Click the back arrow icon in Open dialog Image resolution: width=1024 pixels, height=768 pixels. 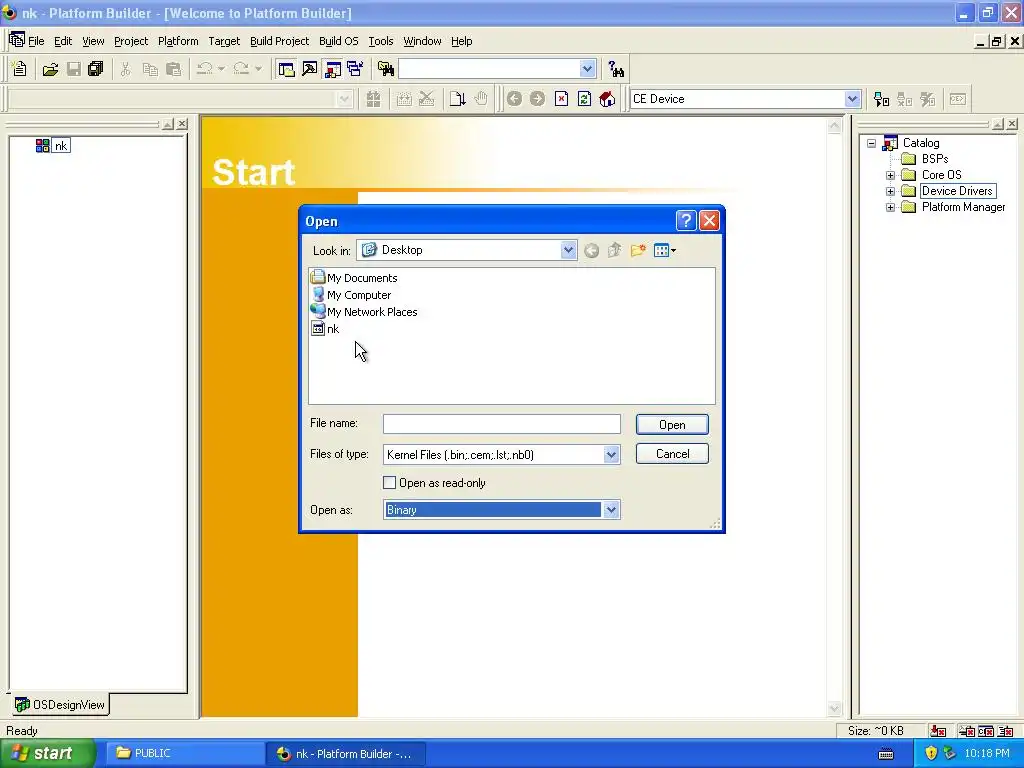(592, 250)
